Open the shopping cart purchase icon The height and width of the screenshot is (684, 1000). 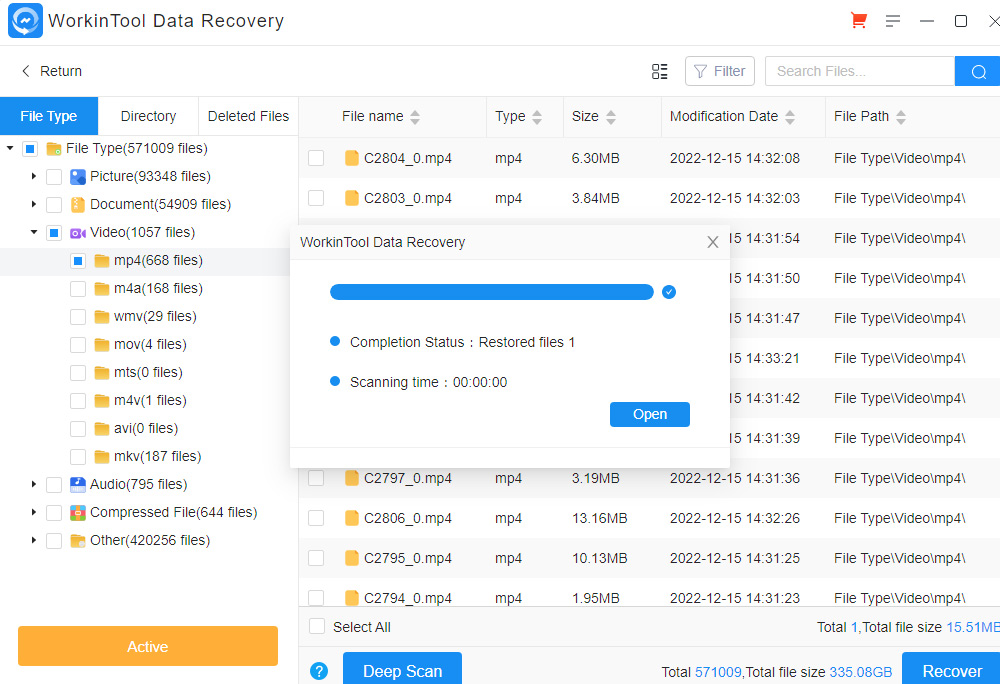(x=858, y=20)
